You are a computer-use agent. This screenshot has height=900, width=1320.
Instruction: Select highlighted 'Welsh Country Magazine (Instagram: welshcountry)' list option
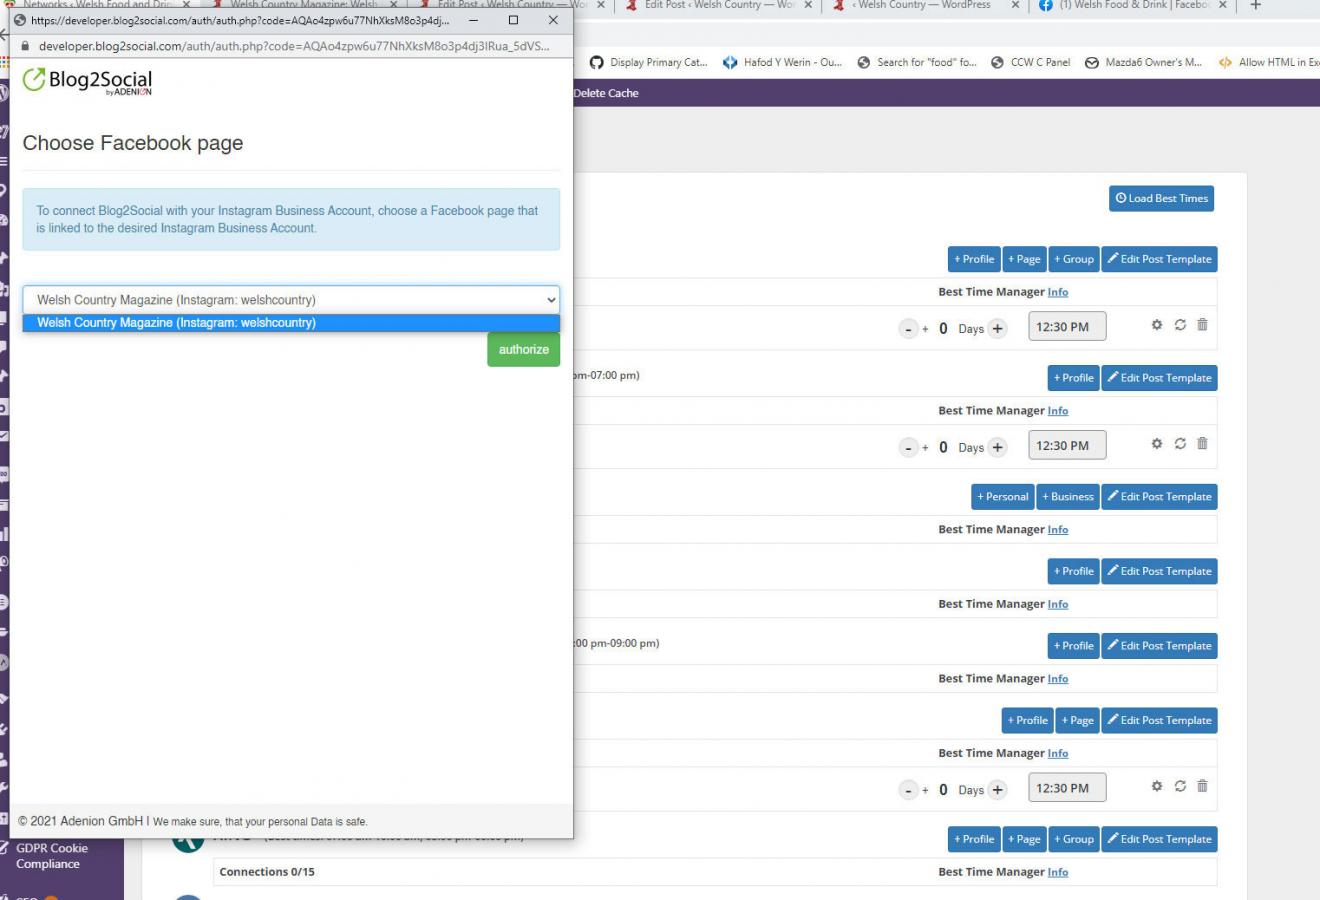point(291,323)
